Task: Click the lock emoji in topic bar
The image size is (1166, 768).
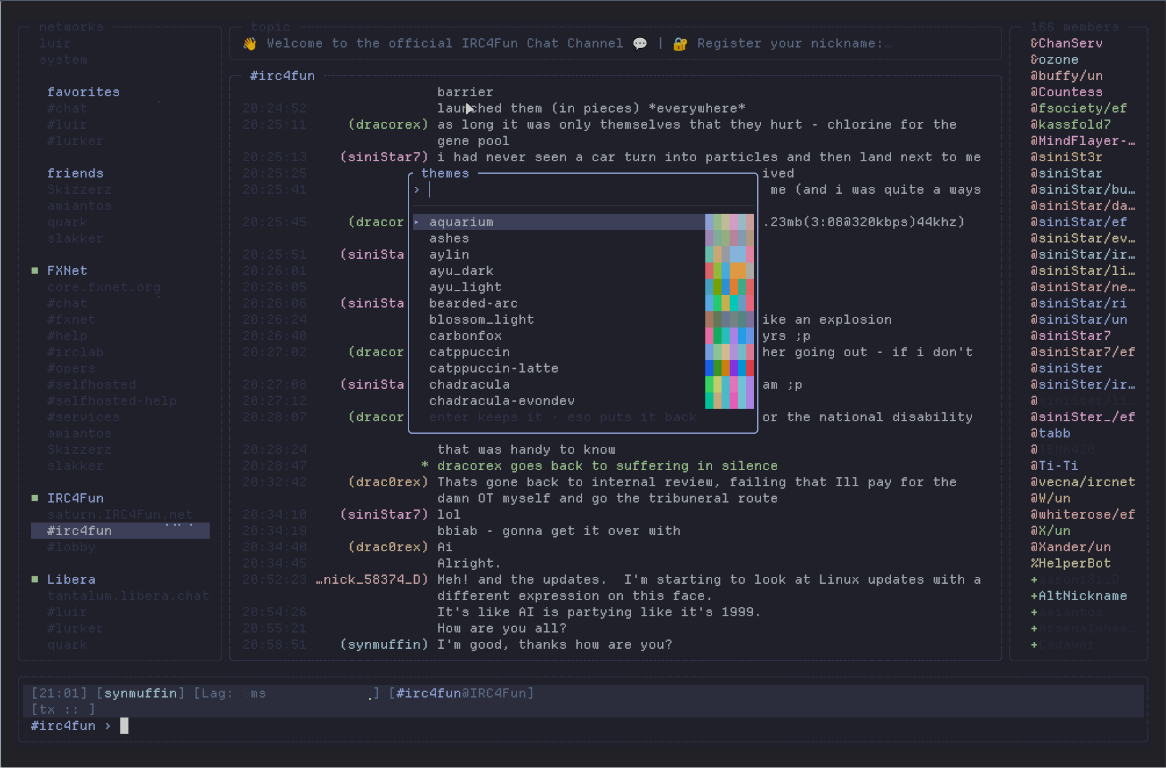Action: (x=680, y=44)
